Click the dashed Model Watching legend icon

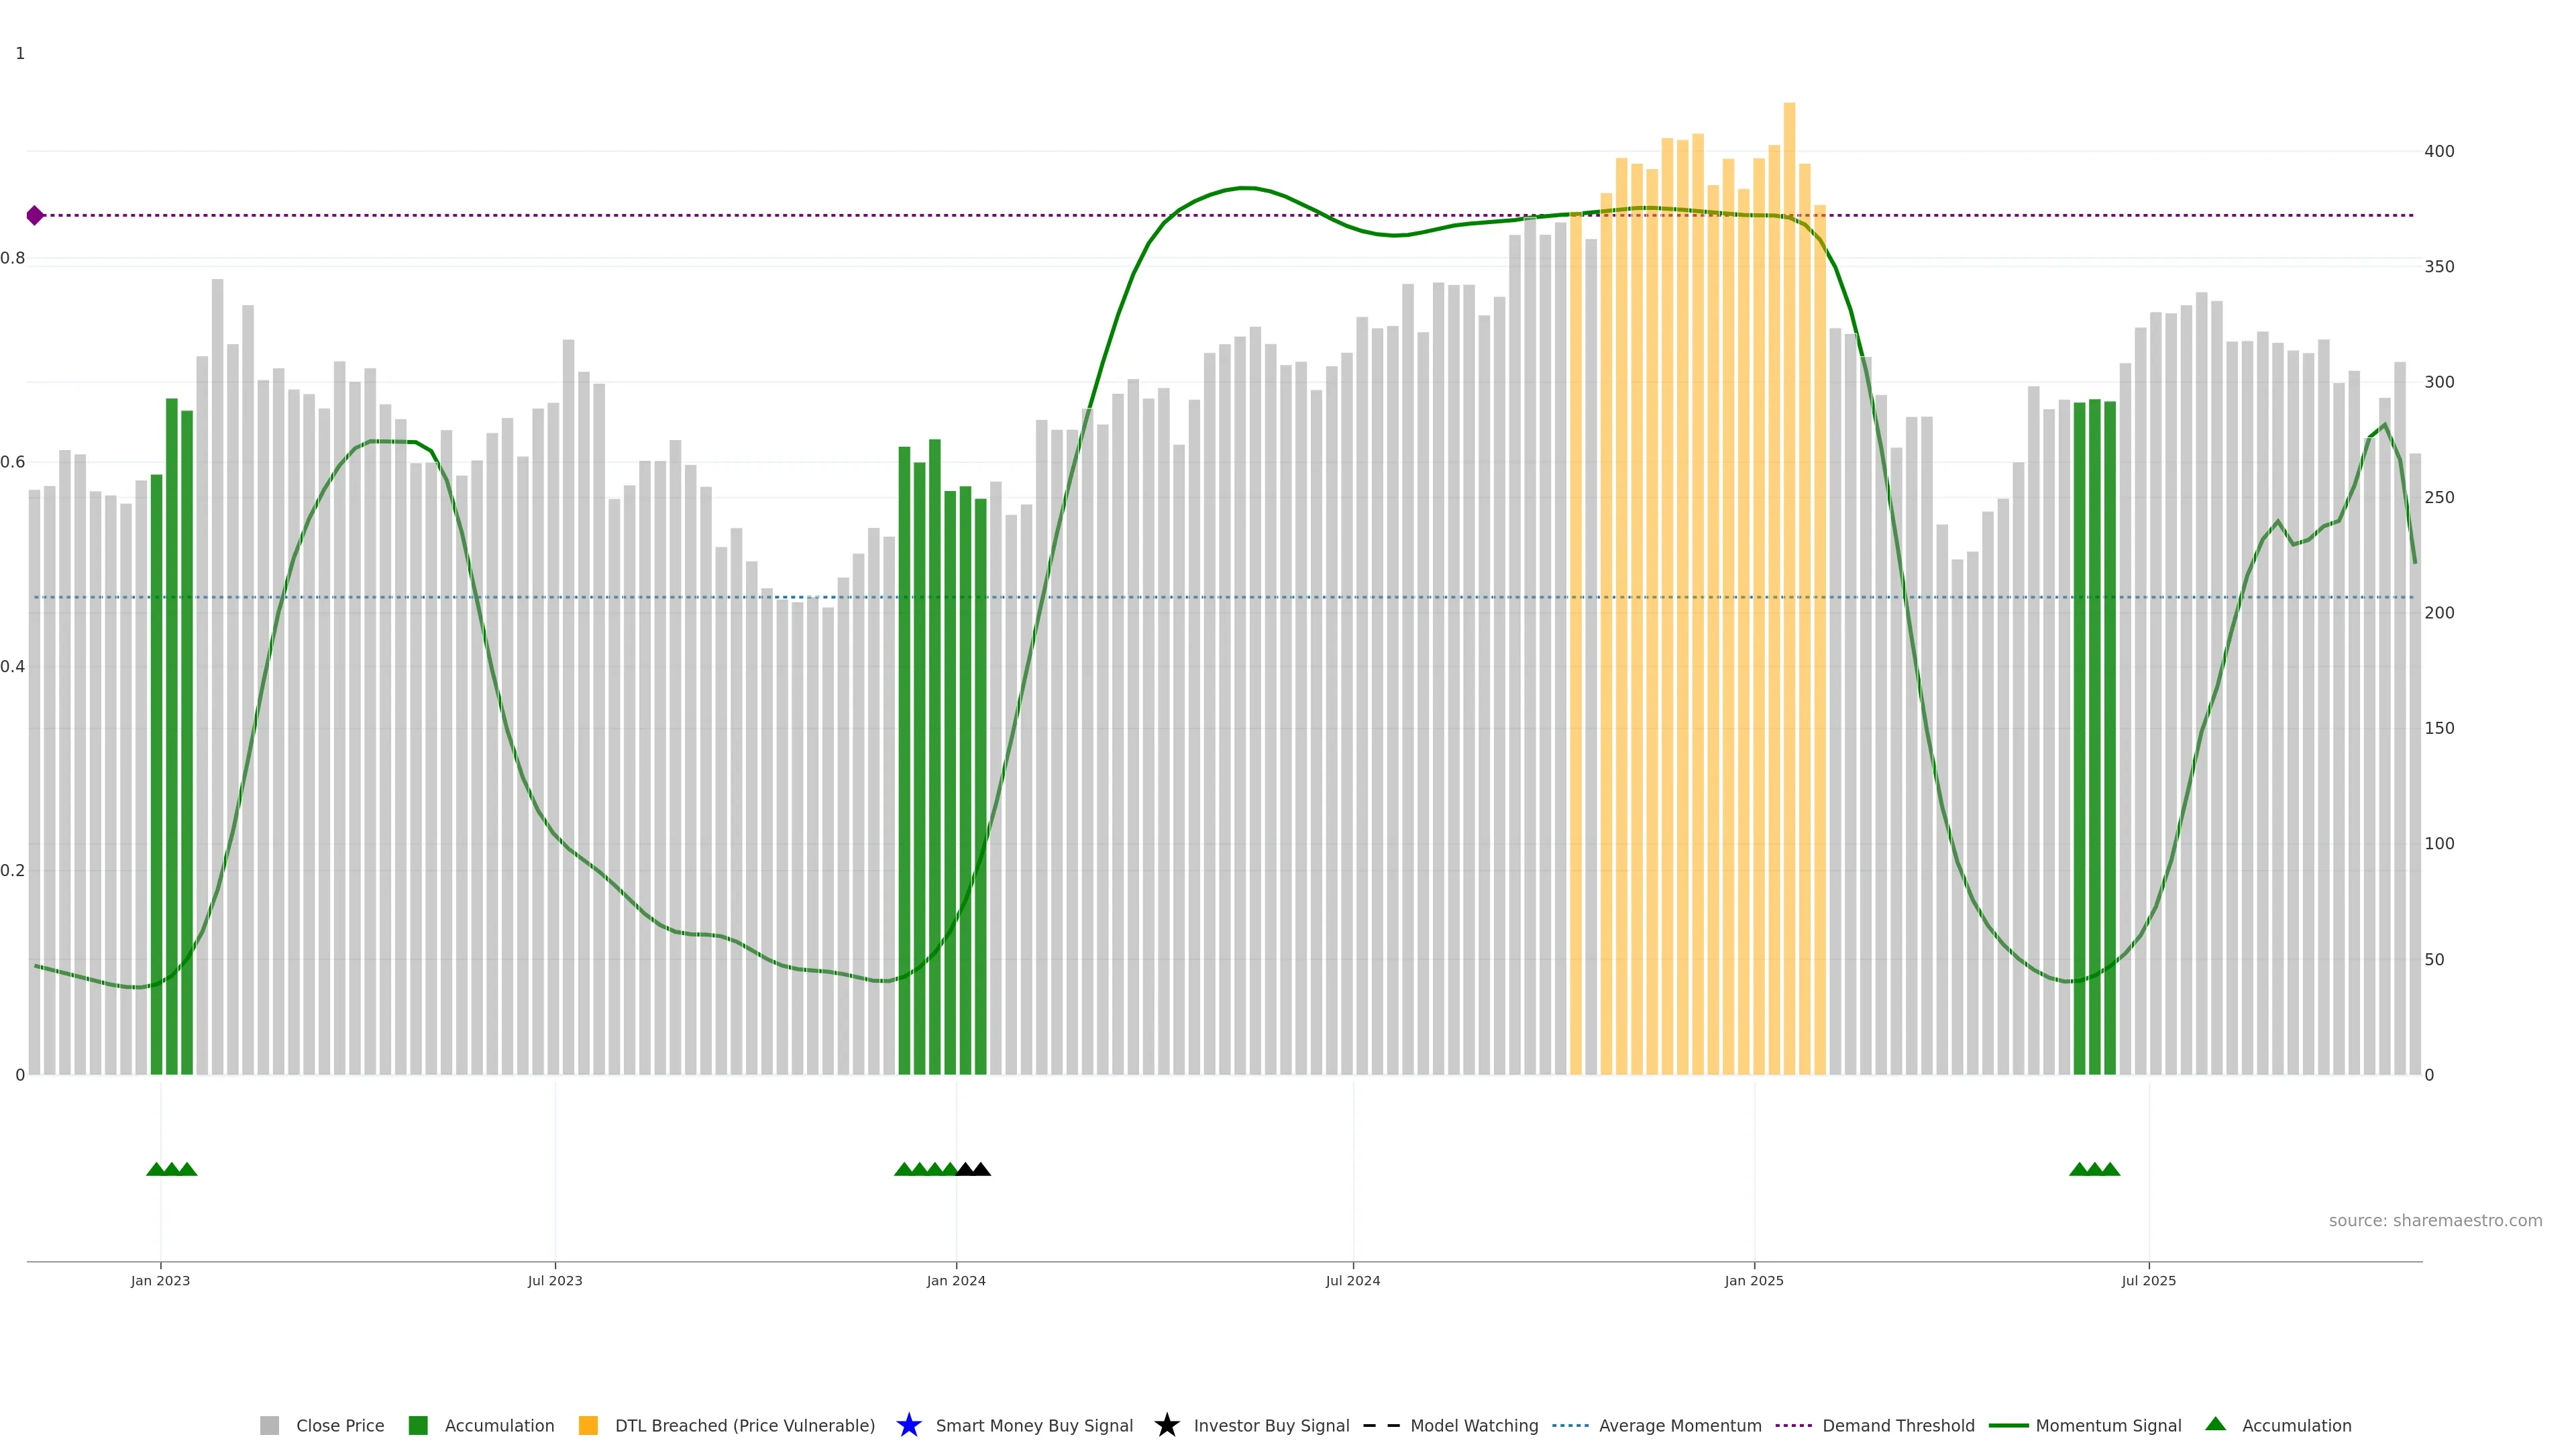pos(1381,1425)
